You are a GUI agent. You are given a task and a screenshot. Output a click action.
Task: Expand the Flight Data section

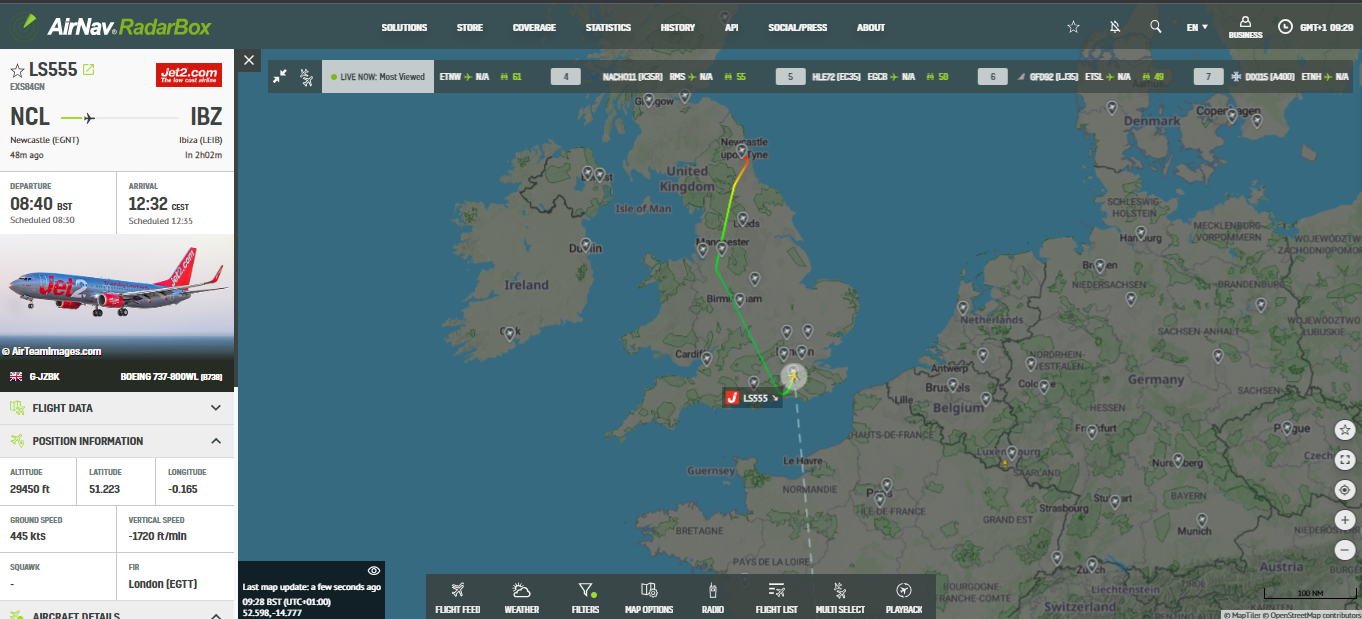pyautogui.click(x=117, y=408)
